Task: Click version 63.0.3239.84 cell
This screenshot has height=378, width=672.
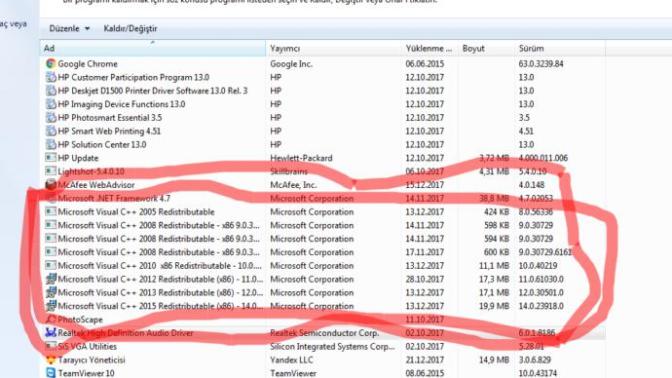Action: point(541,64)
